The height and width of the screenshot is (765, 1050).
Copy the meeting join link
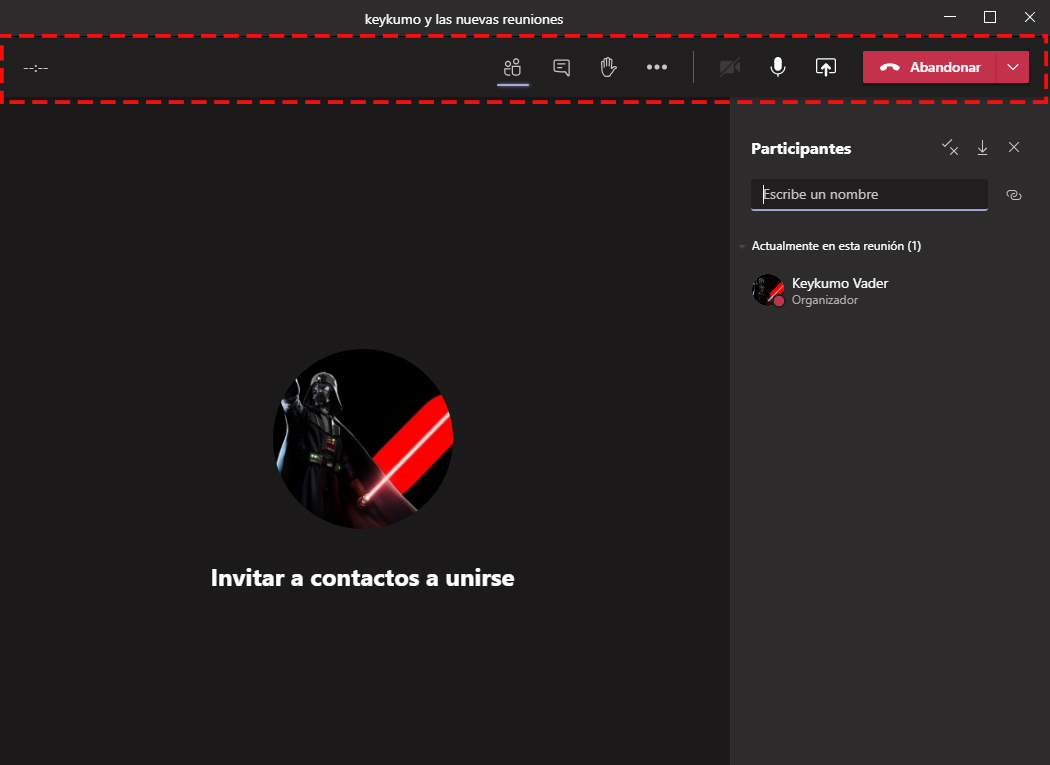click(x=1014, y=195)
